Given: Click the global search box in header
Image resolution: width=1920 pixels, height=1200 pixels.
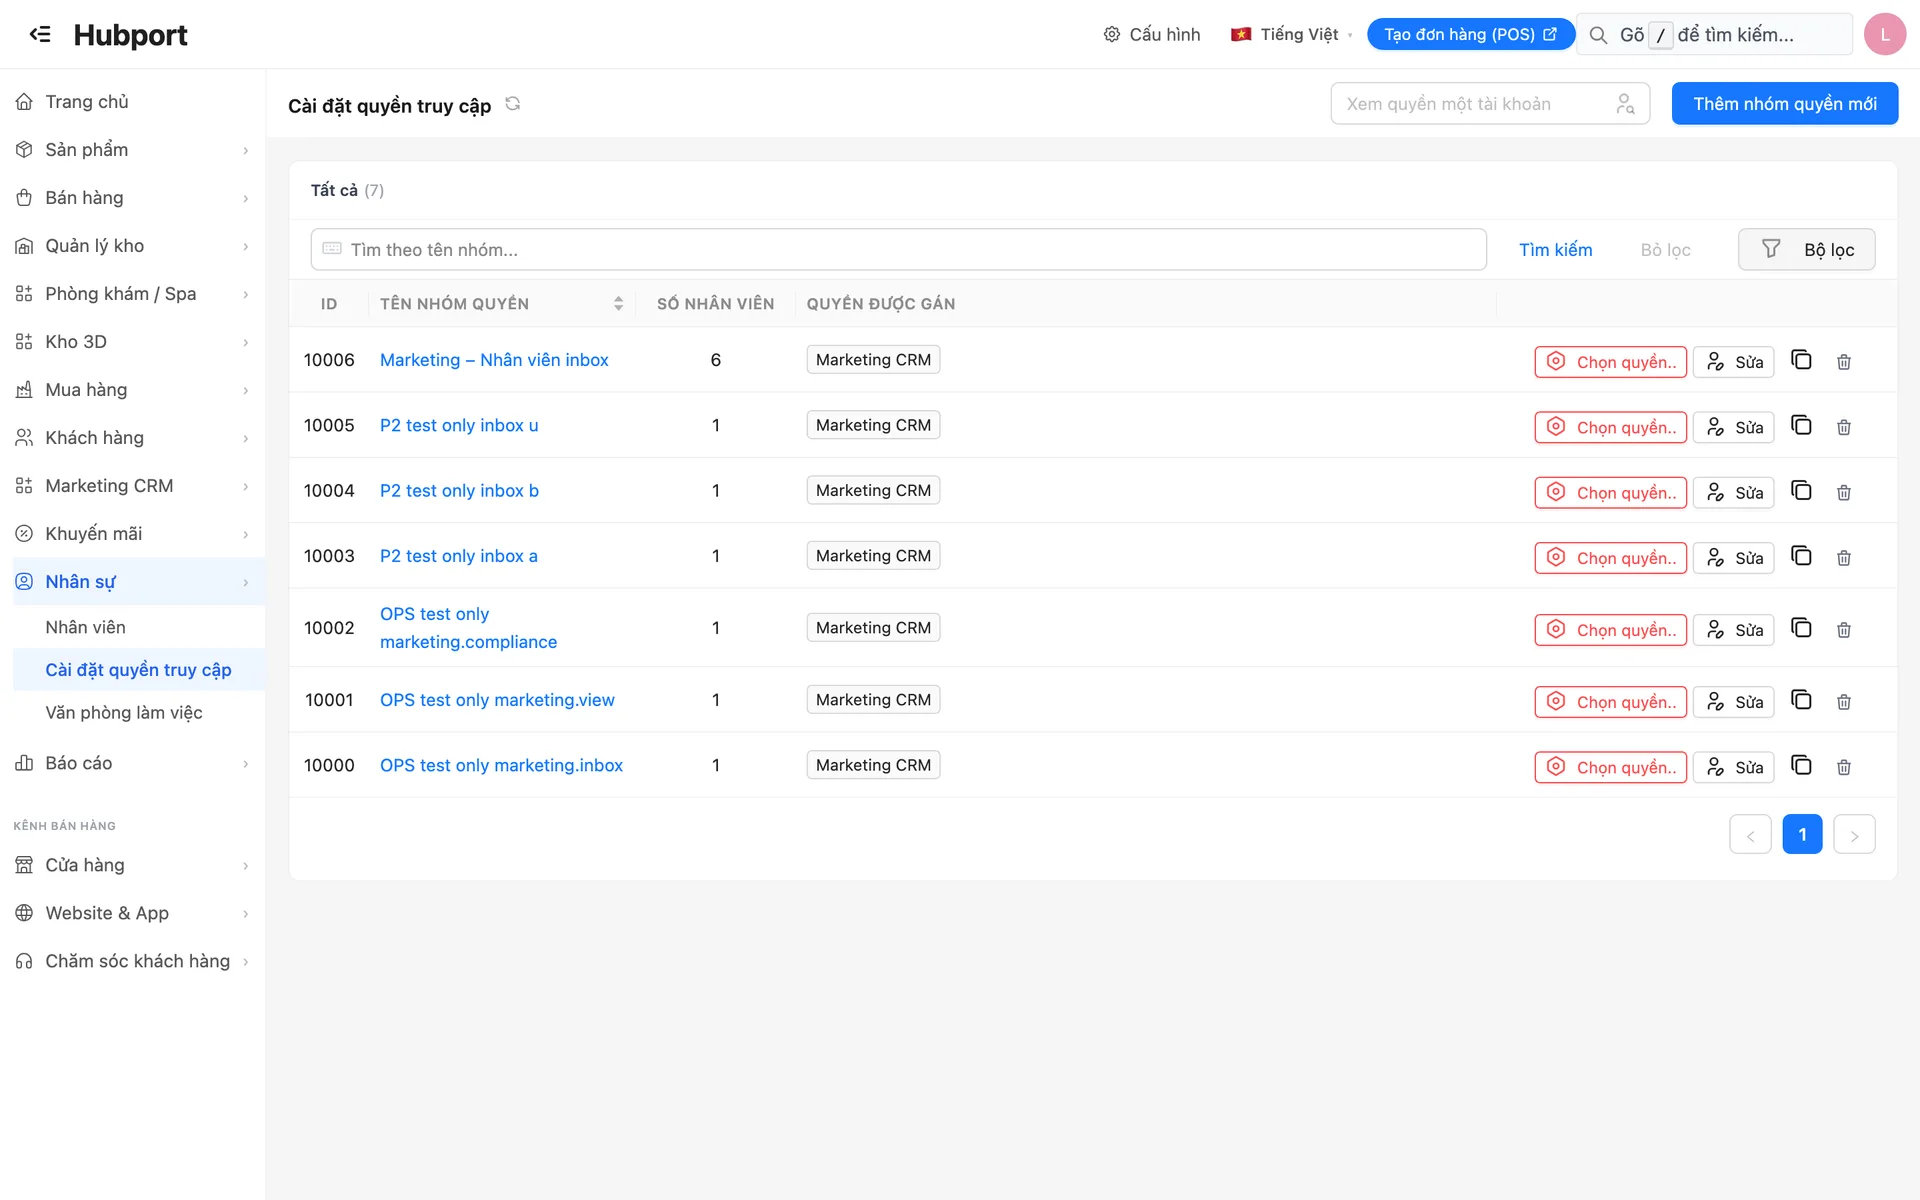Looking at the screenshot, I should 1714,34.
